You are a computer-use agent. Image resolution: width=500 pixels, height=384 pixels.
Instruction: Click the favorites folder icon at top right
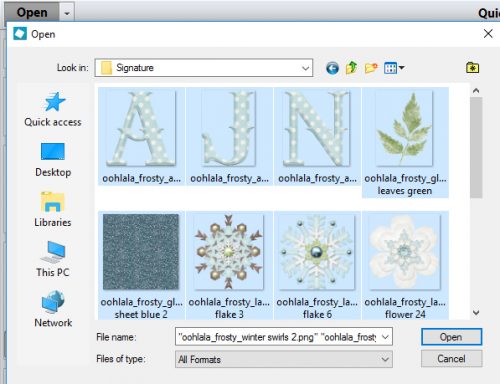(472, 68)
